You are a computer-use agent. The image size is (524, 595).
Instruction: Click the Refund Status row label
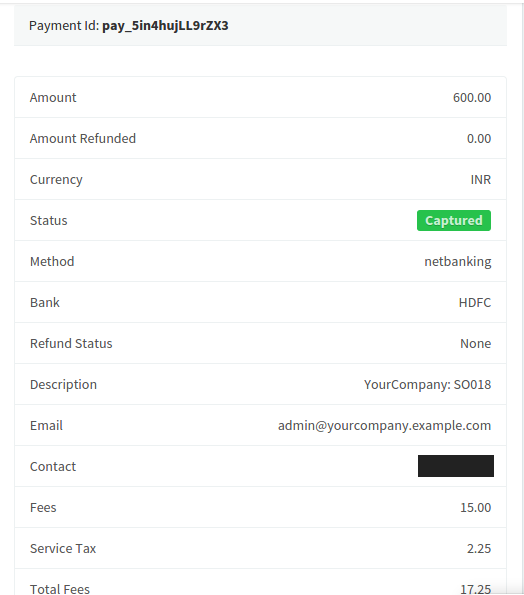[71, 343]
